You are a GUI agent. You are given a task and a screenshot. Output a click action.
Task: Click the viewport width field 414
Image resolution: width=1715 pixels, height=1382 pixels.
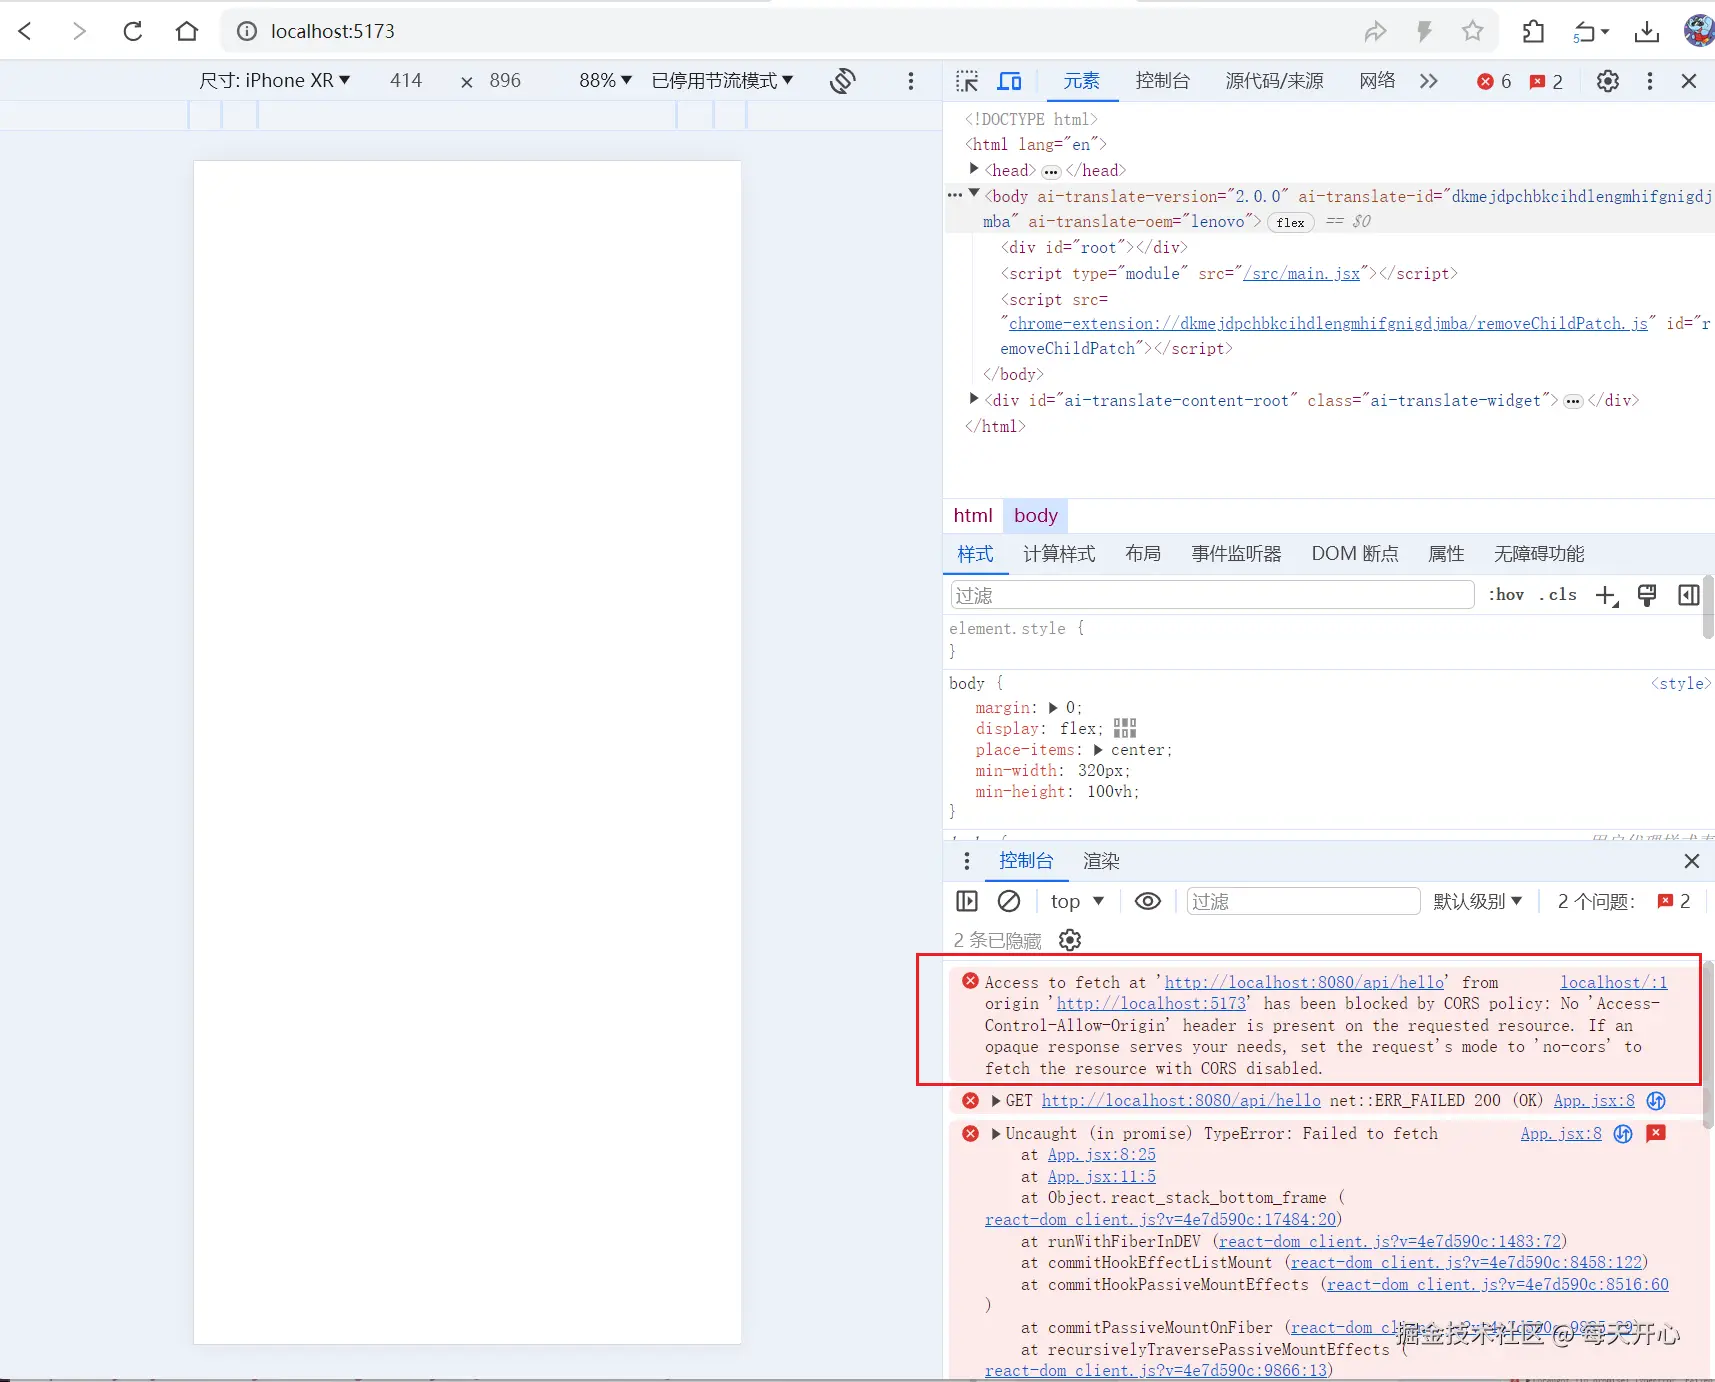406,81
